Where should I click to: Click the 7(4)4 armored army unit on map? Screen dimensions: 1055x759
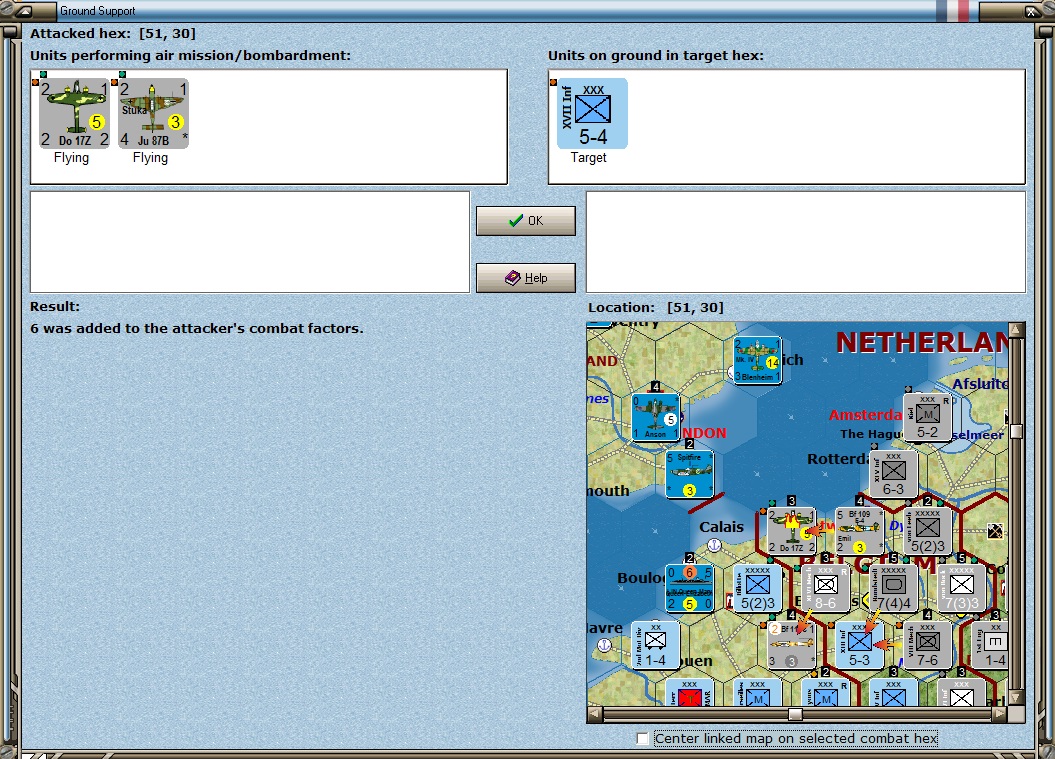coord(894,588)
